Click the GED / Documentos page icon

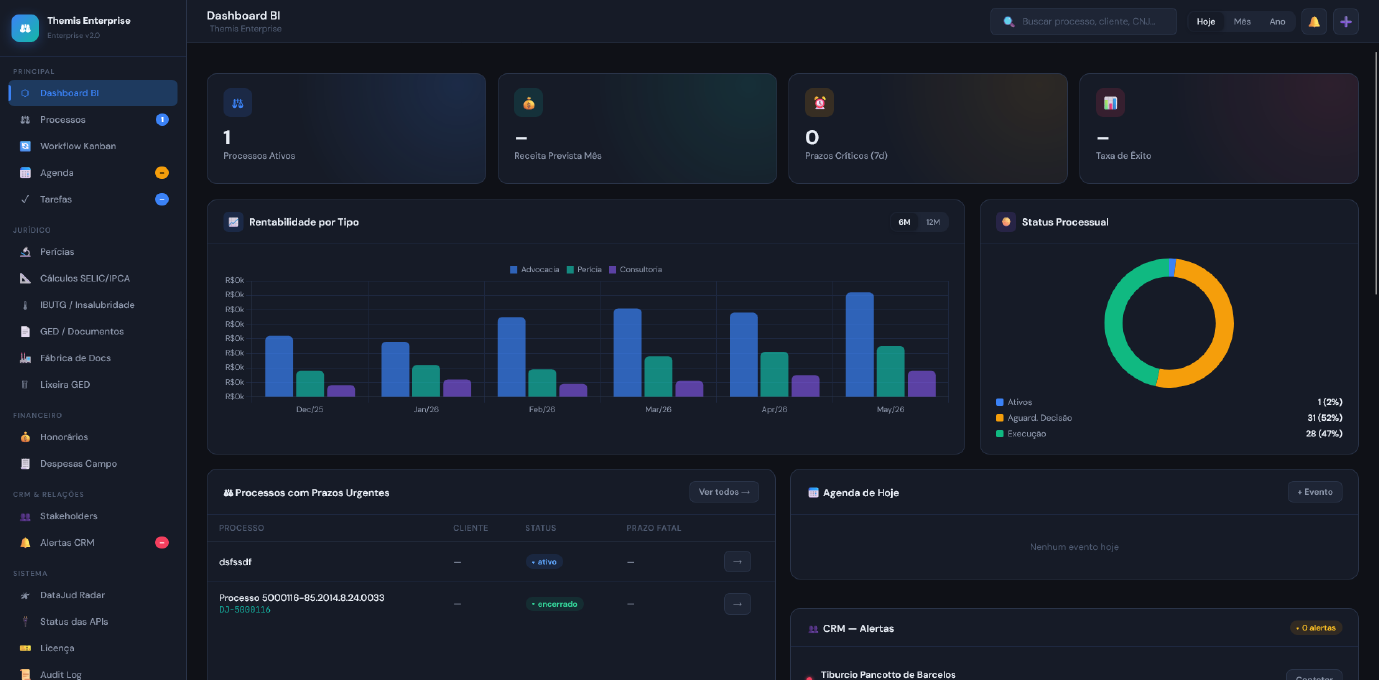click(x=25, y=331)
